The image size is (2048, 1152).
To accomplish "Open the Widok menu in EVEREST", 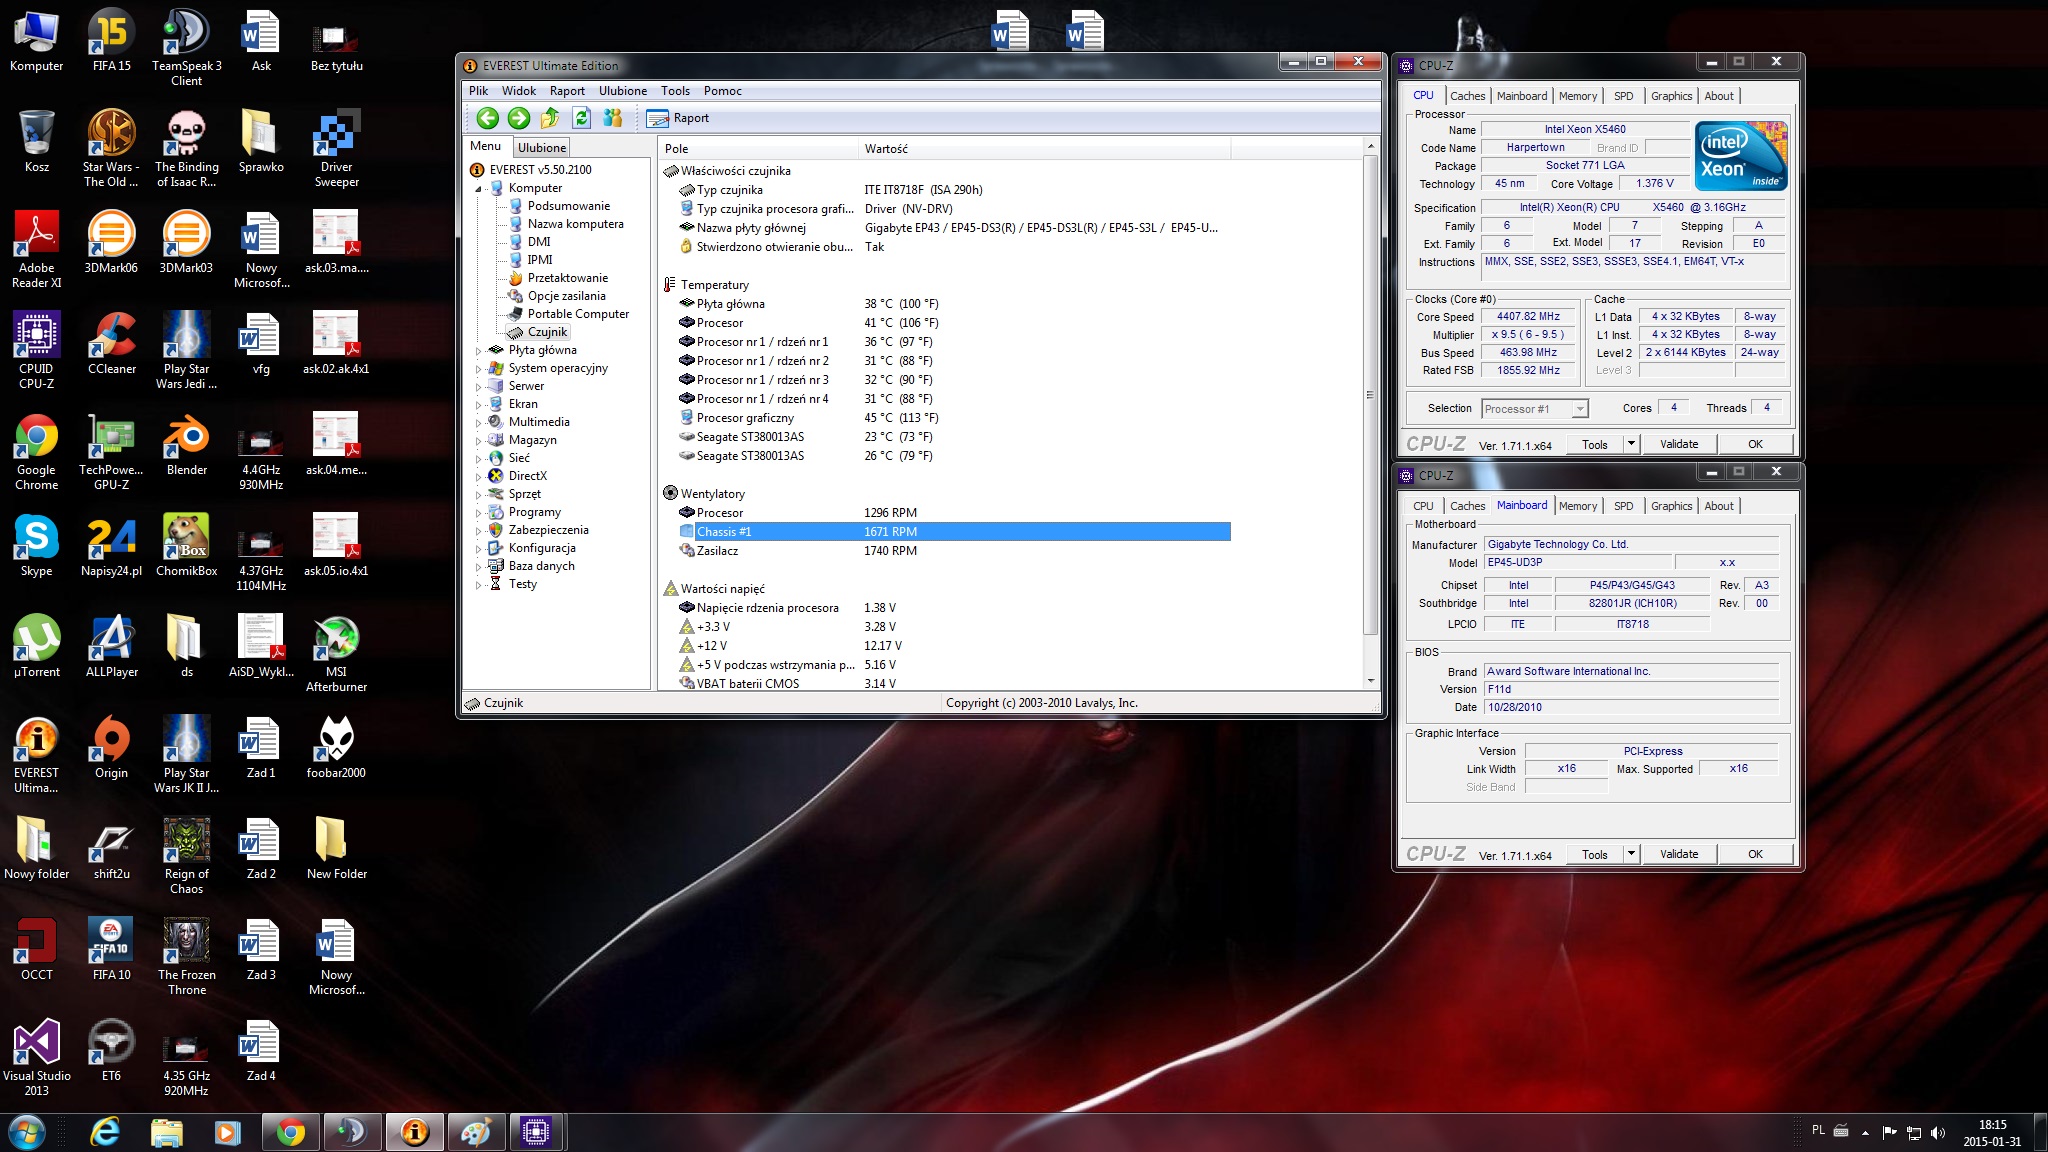I will tap(518, 91).
